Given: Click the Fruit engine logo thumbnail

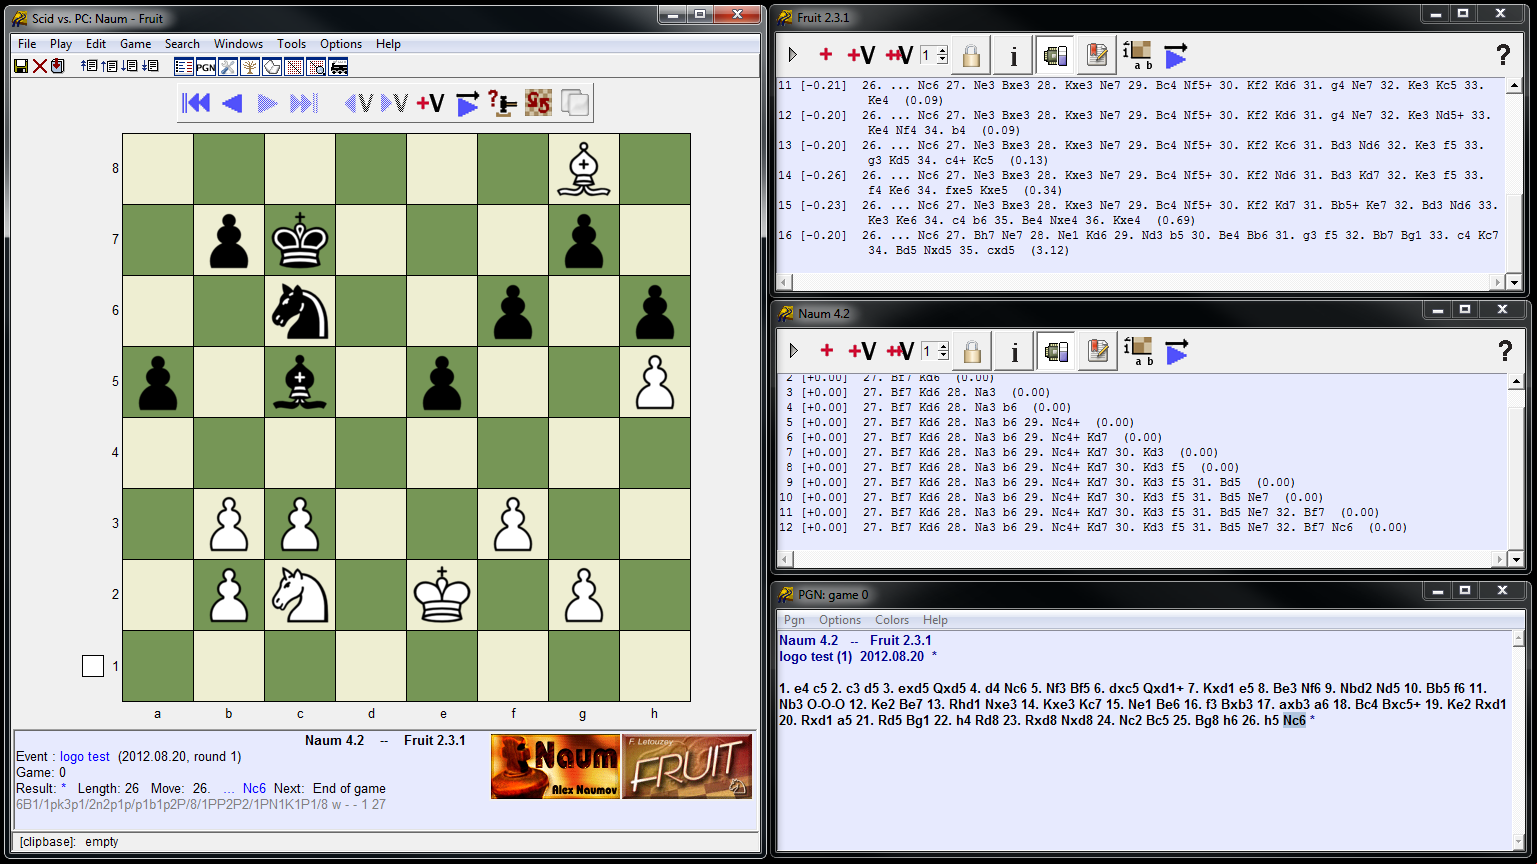Looking at the screenshot, I should tap(687, 767).
